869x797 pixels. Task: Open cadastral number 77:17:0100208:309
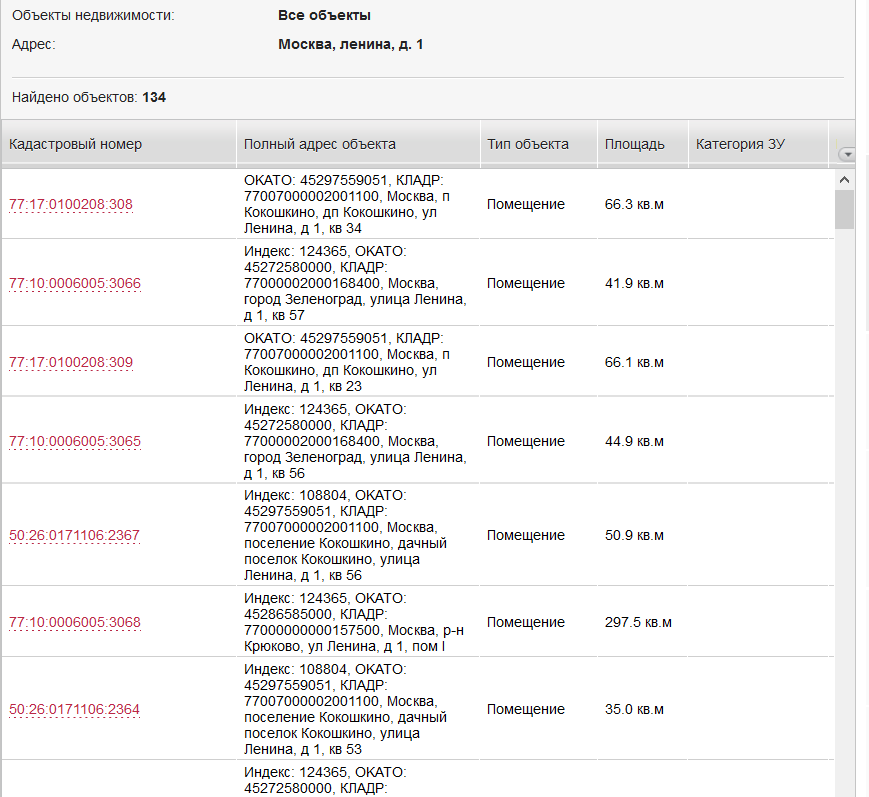coord(71,362)
